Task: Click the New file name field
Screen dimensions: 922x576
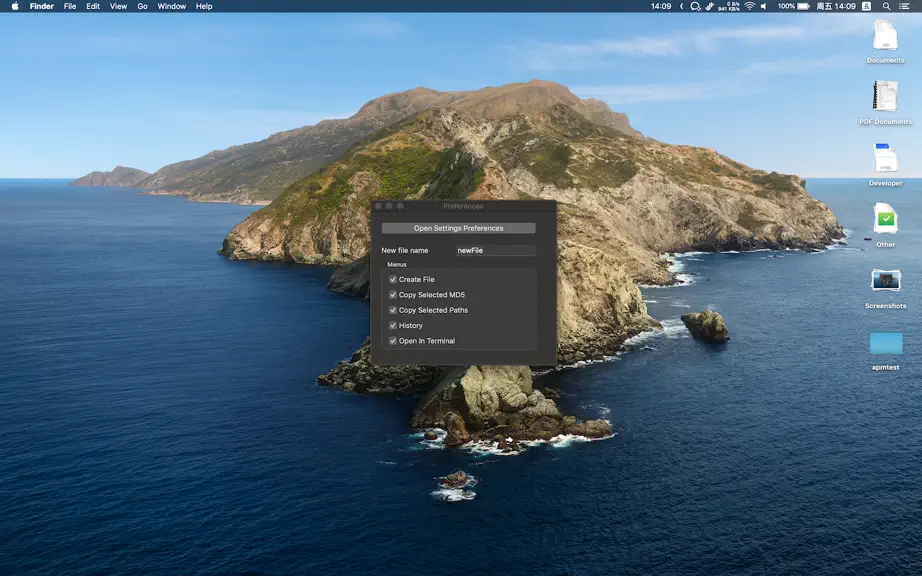Action: [496, 250]
